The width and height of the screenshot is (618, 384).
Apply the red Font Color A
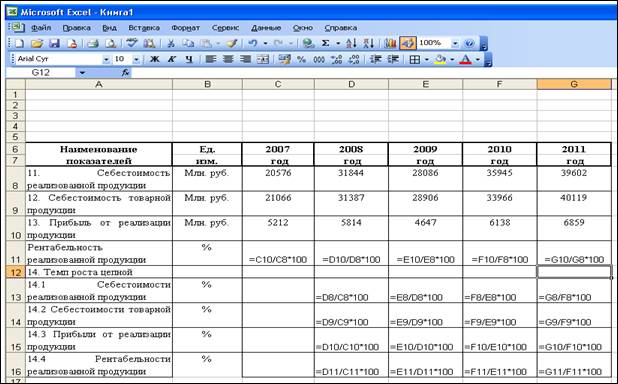(x=466, y=59)
